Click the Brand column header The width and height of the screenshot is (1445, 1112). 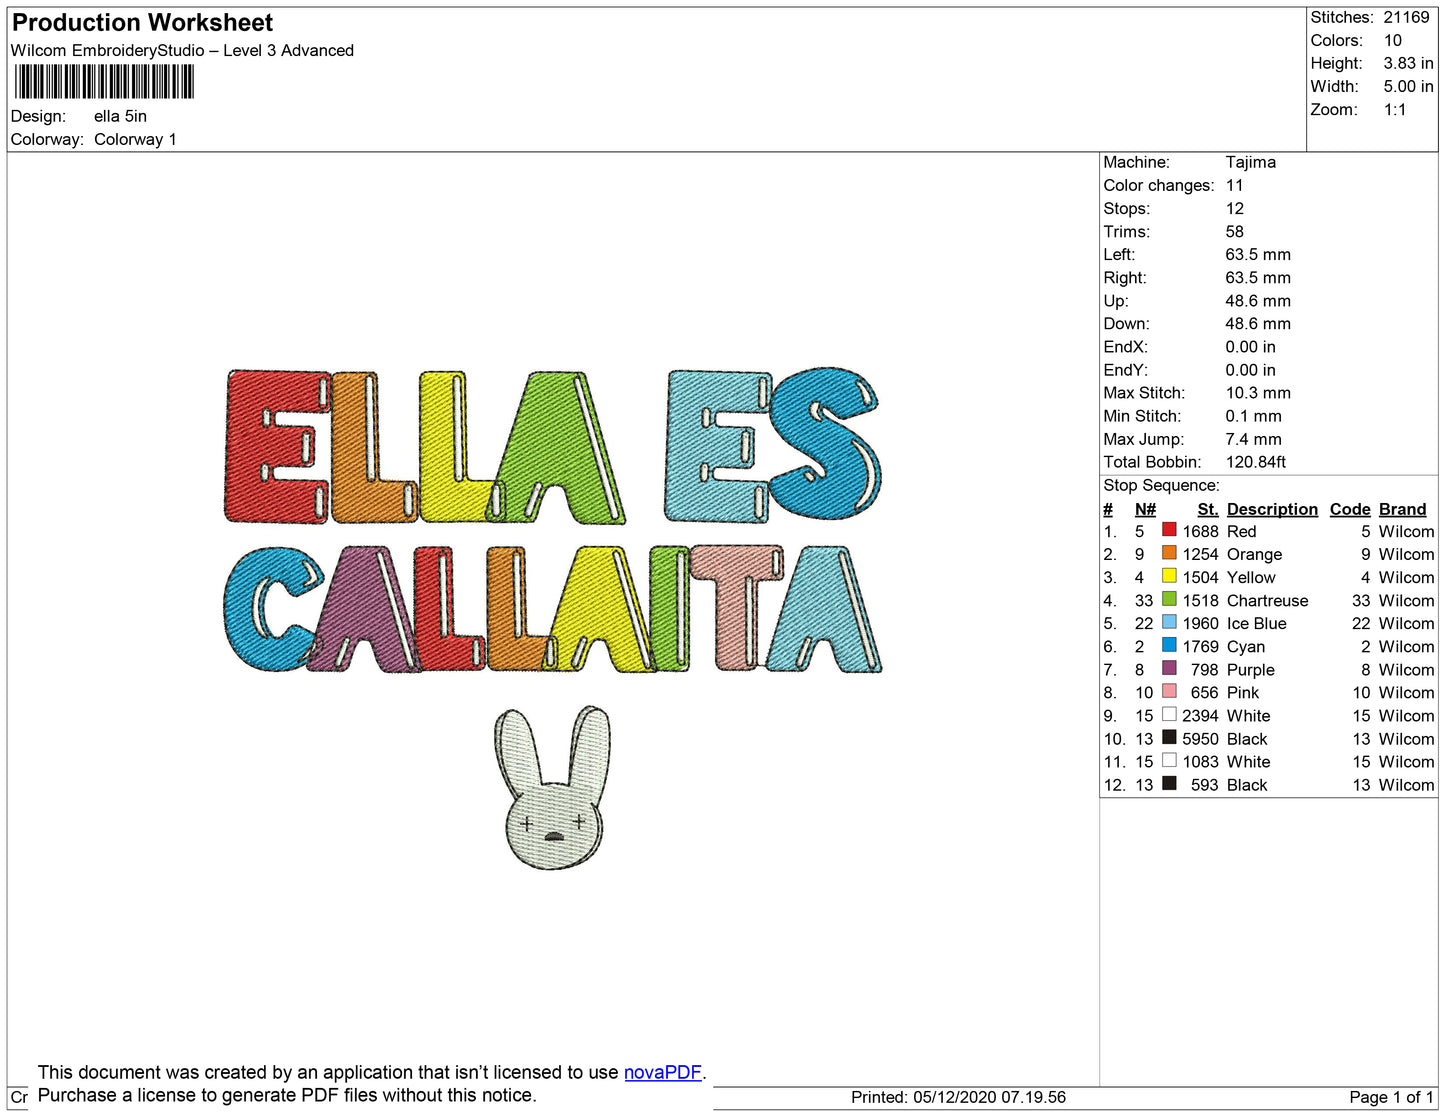[x=1402, y=509]
